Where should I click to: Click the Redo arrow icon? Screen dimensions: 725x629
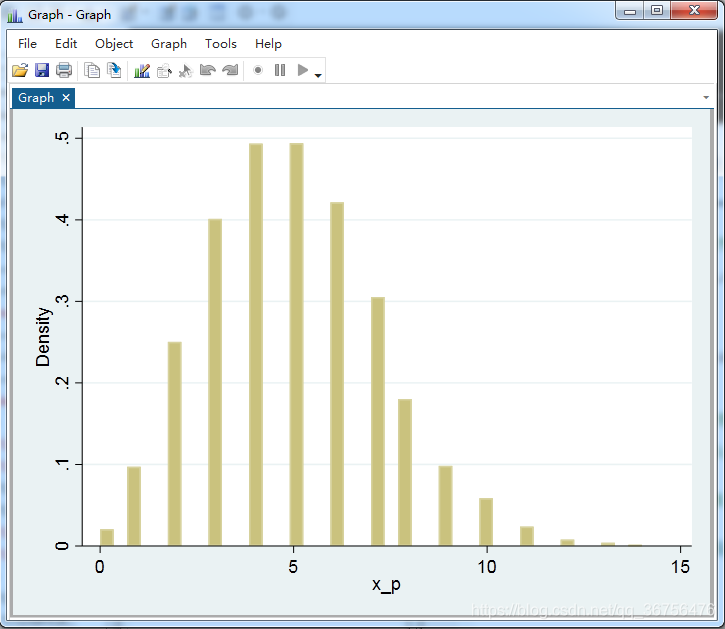pos(230,70)
